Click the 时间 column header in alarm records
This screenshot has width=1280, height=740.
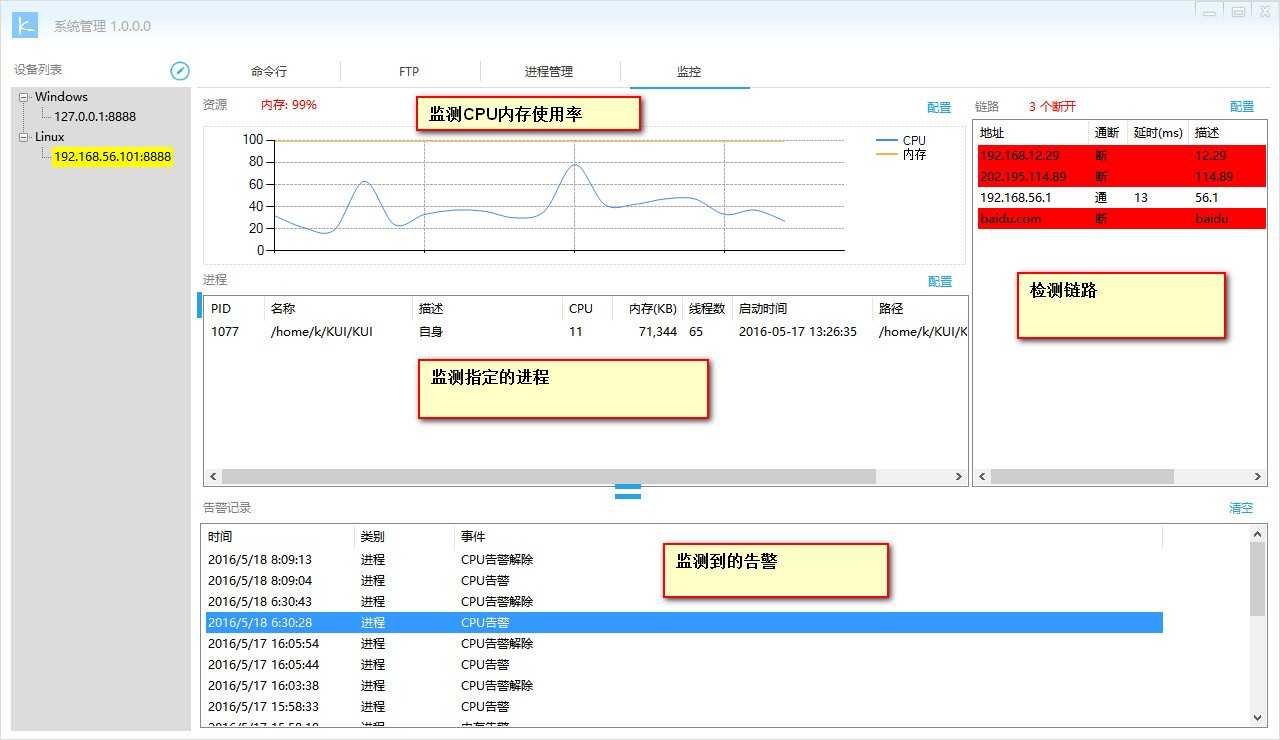(279, 537)
